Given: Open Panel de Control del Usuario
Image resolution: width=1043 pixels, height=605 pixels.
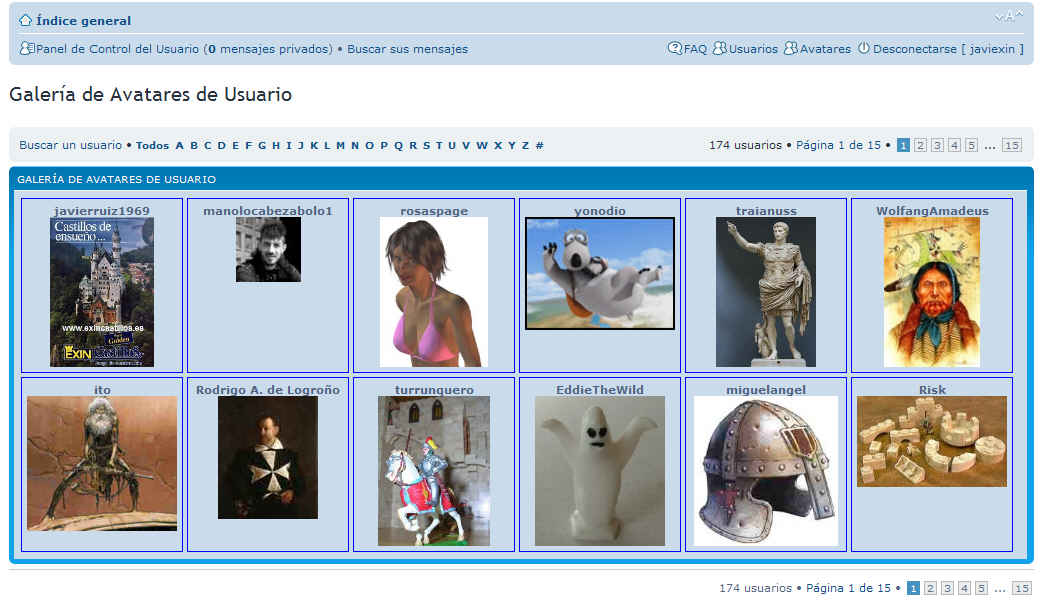Looking at the screenshot, I should (118, 49).
